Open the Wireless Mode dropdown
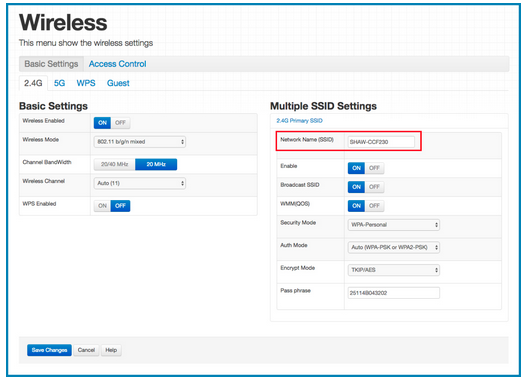This screenshot has height=382, width=526. pyautogui.click(x=140, y=142)
